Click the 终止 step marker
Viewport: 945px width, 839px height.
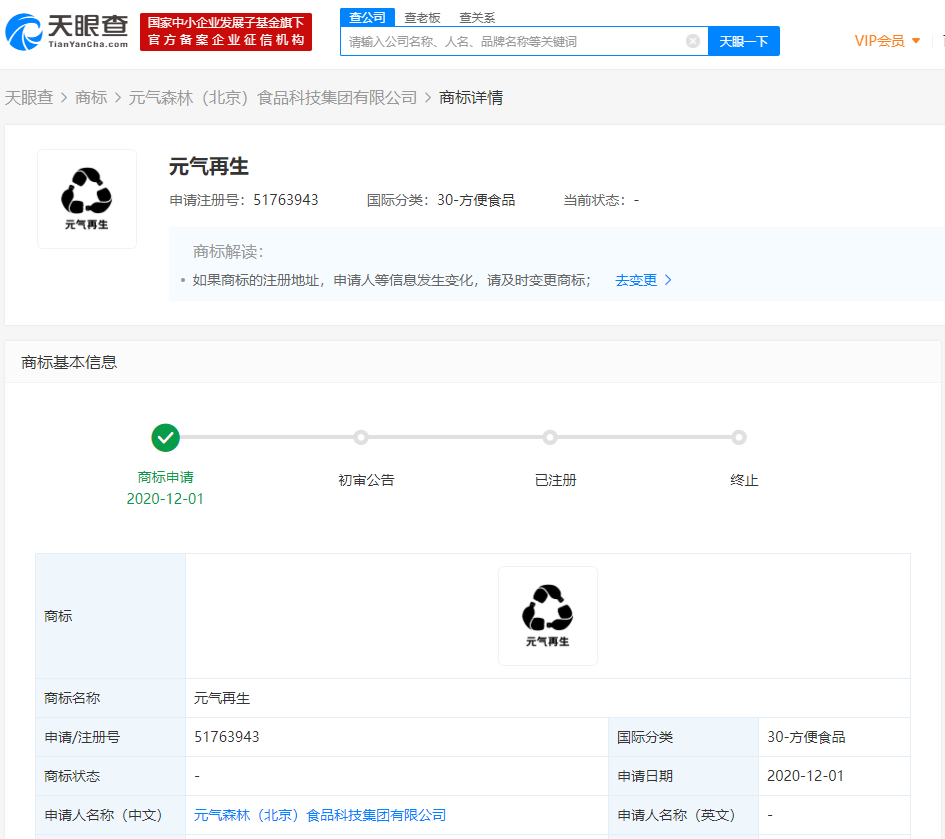[x=739, y=438]
